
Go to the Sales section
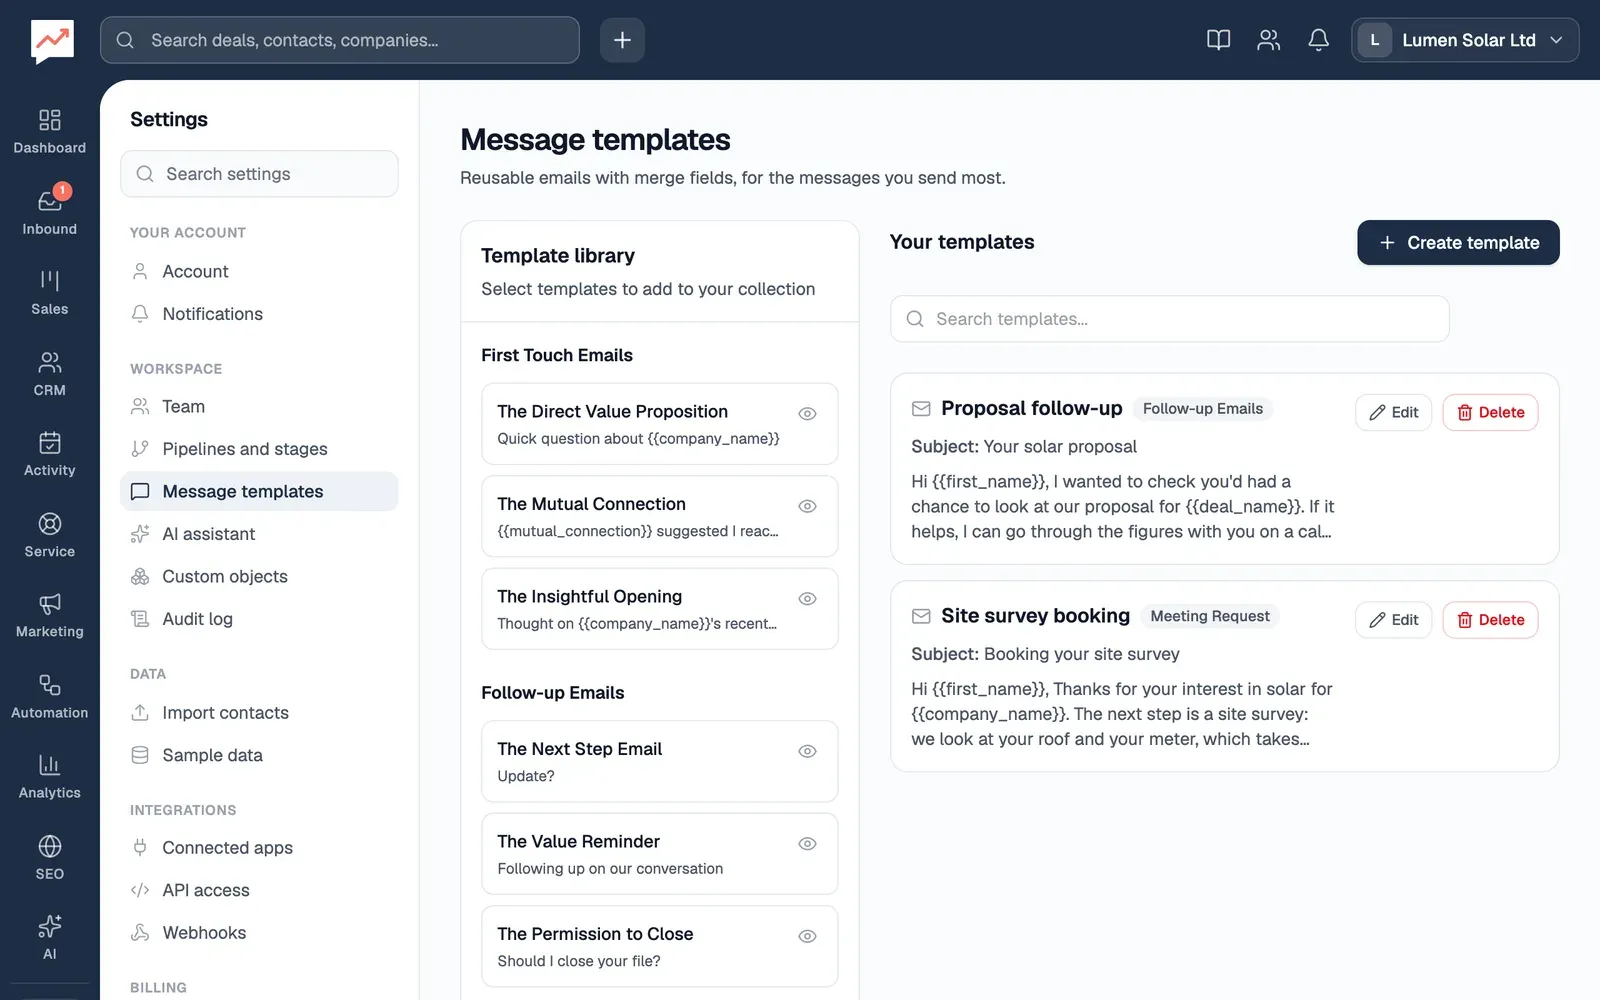(x=49, y=293)
